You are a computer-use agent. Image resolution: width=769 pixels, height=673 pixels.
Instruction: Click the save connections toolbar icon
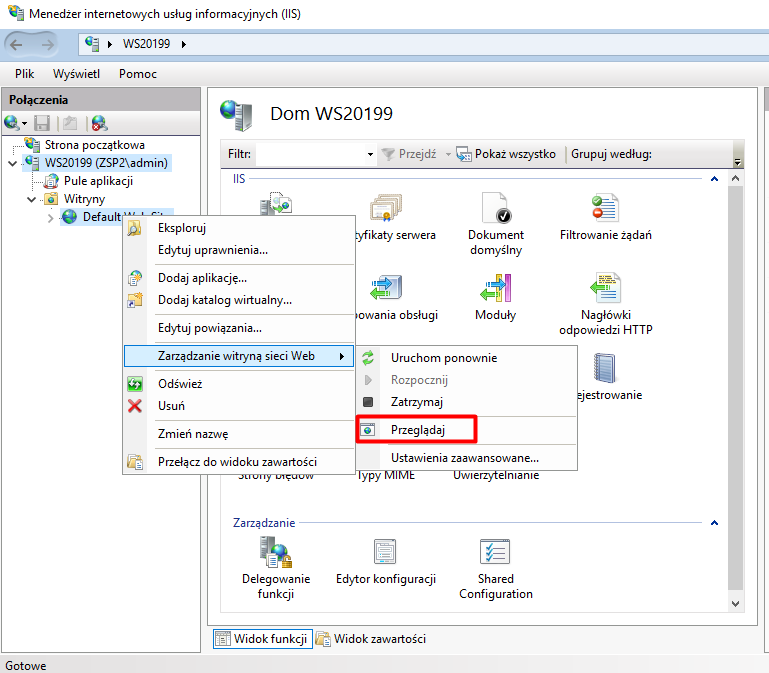42,123
